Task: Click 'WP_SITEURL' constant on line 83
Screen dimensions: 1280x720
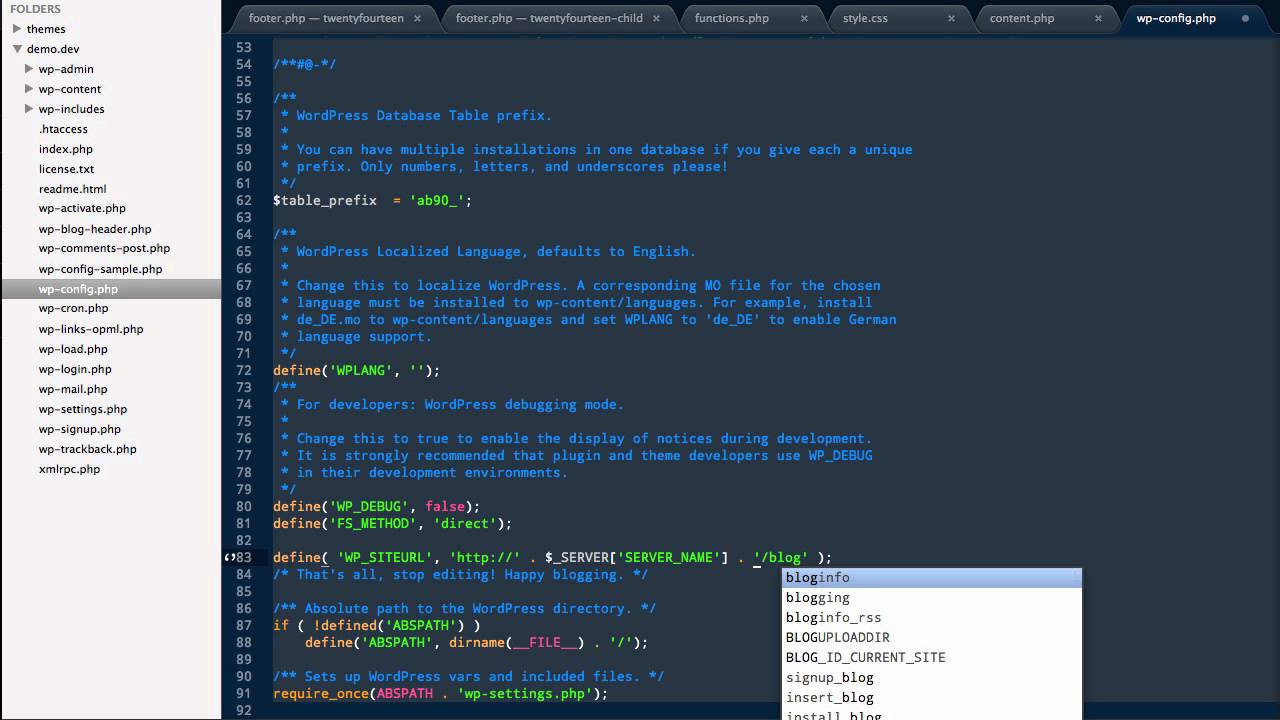Action: (x=385, y=557)
